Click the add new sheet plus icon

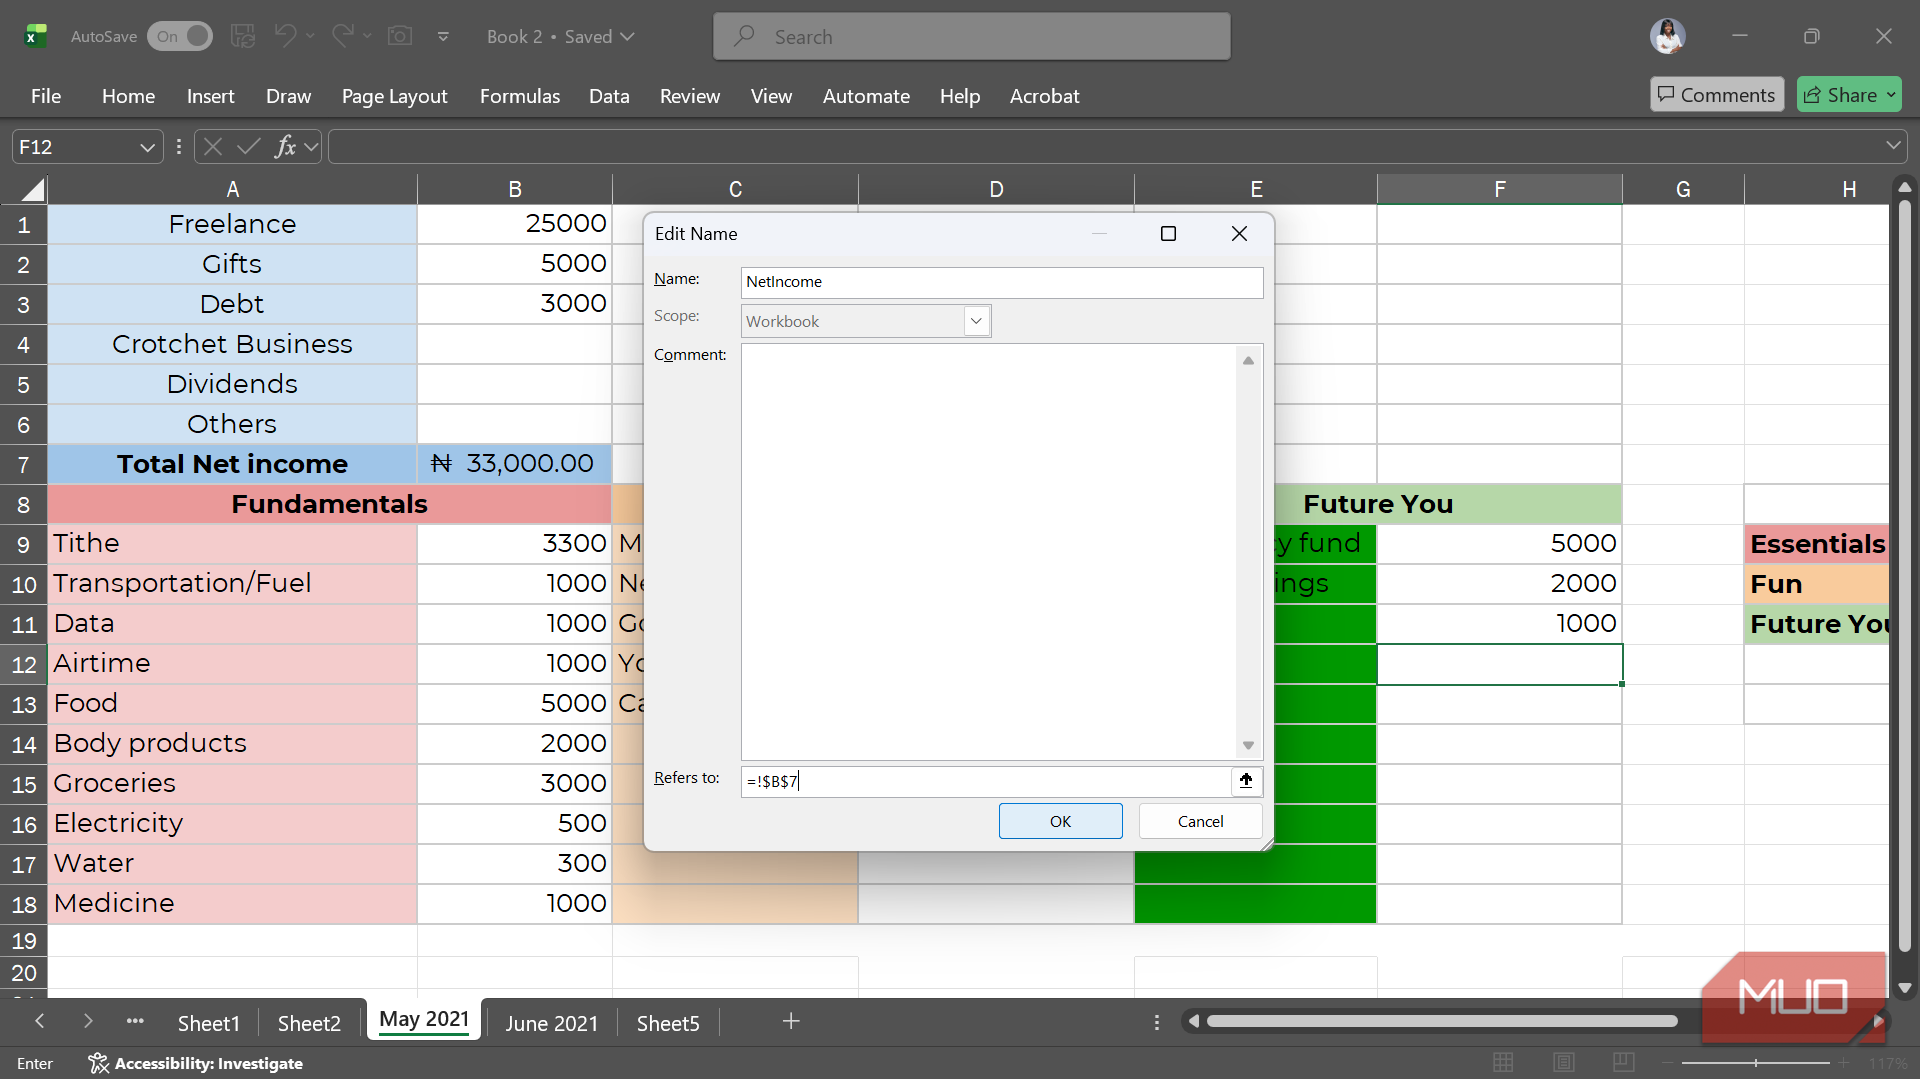pos(791,1021)
